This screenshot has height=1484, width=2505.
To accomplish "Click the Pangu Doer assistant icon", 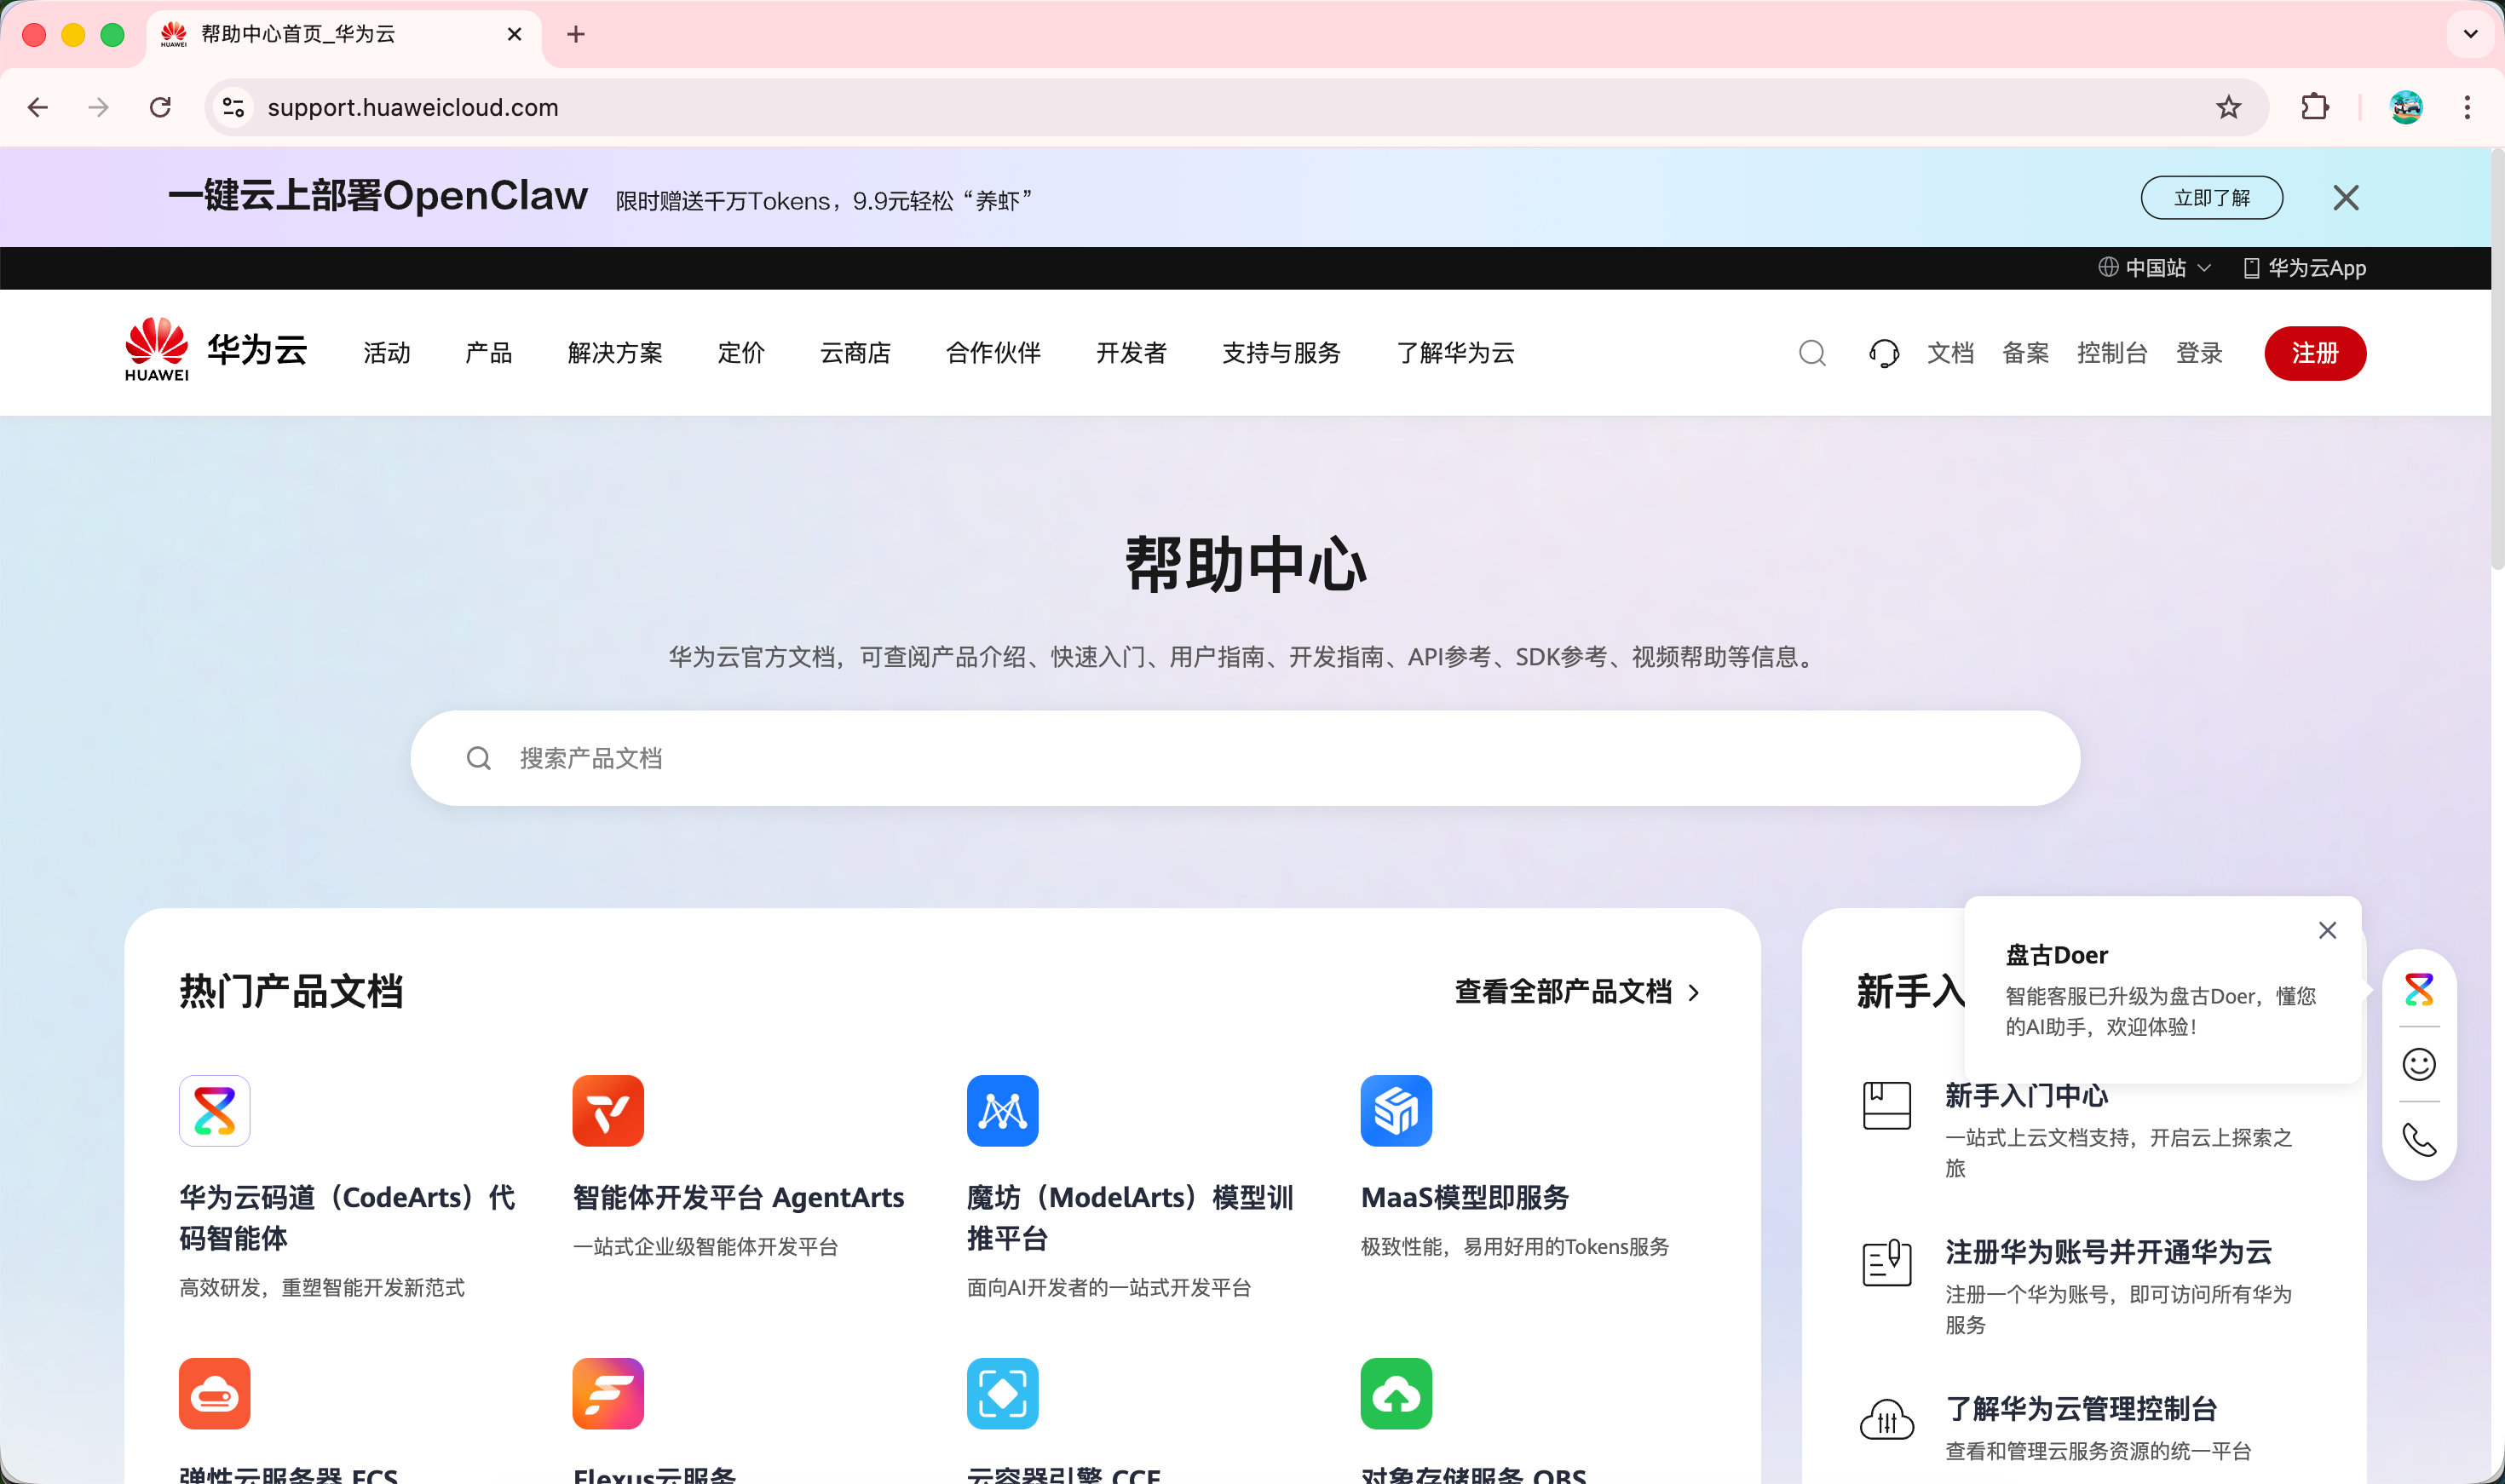I will (x=2418, y=990).
